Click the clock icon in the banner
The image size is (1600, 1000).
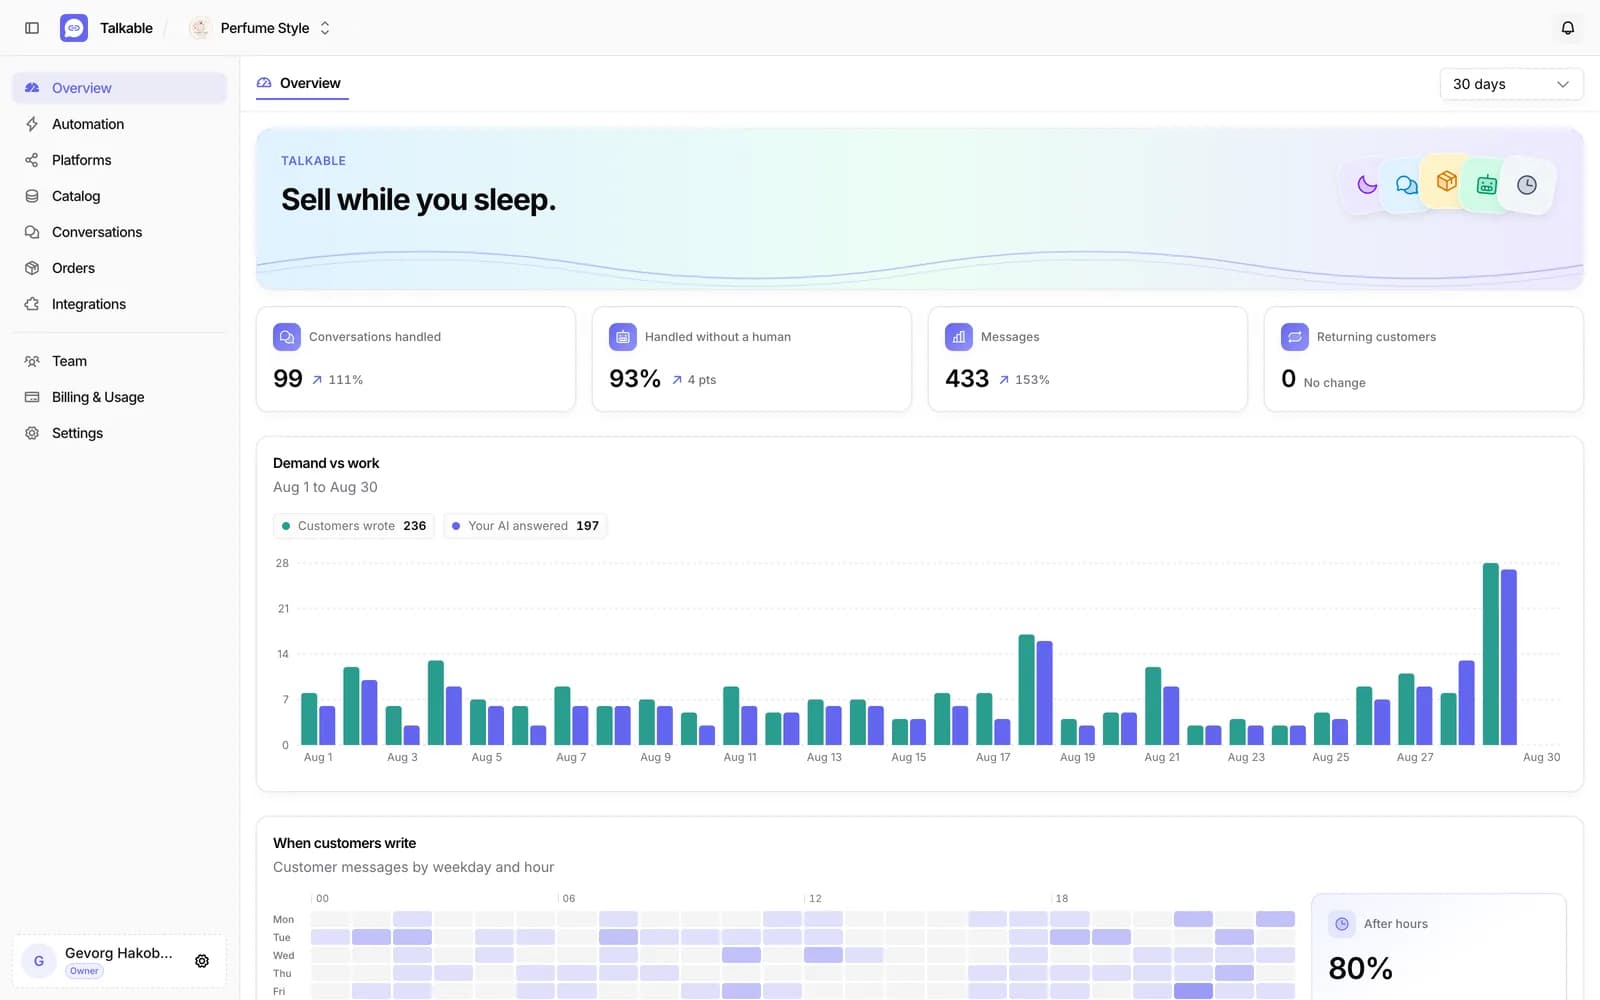(1527, 185)
